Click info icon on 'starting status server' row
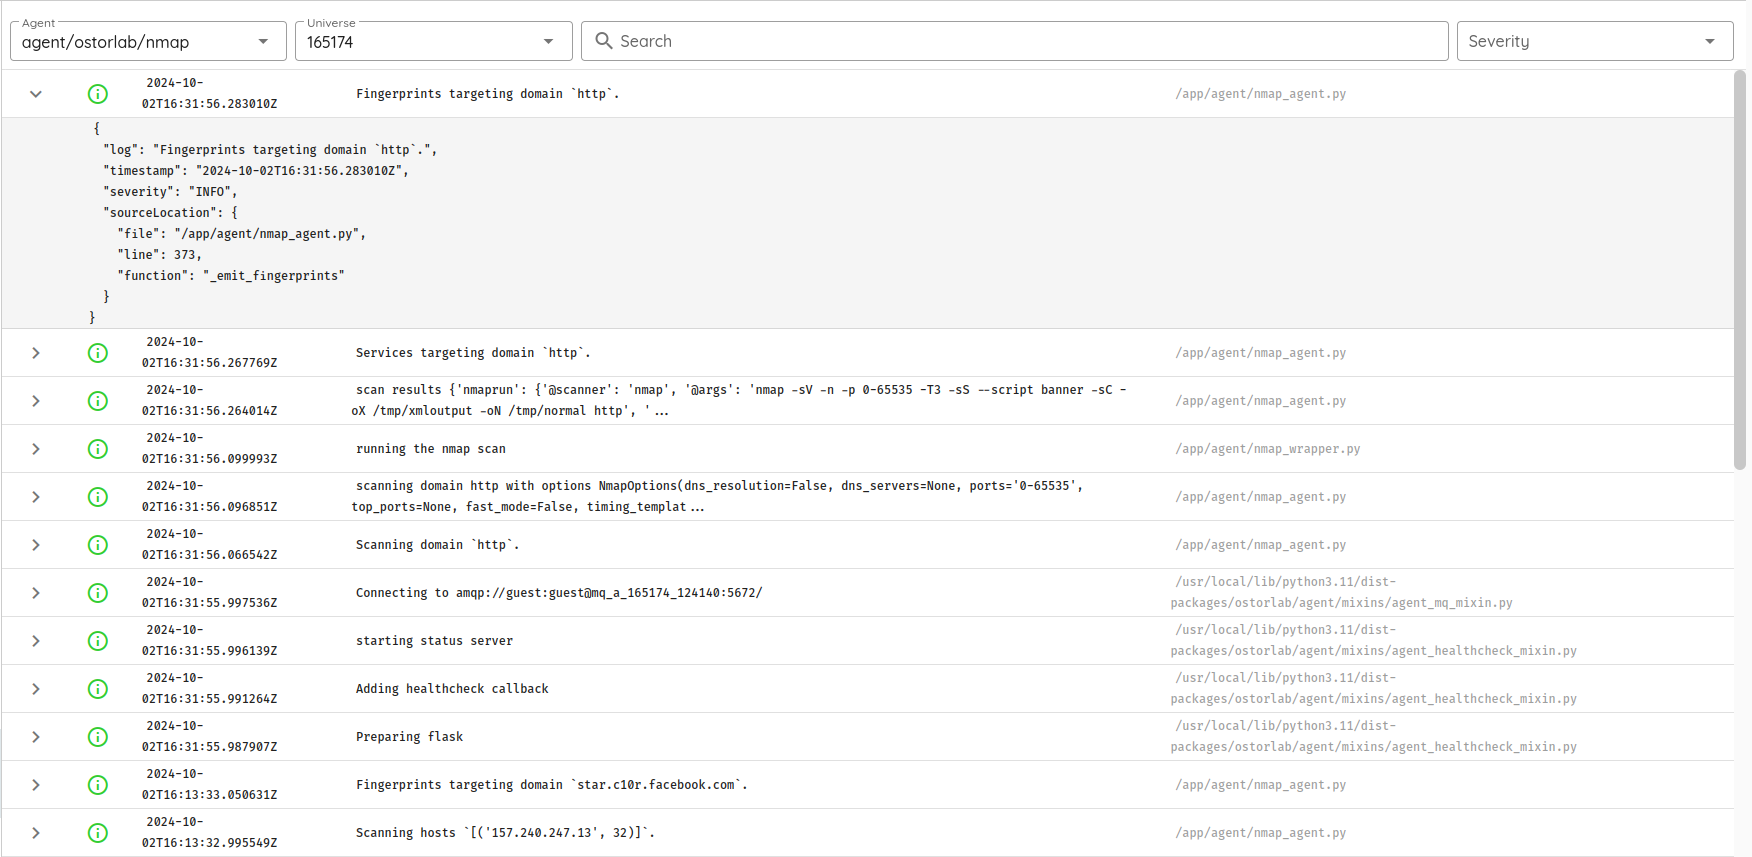Image resolution: width=1752 pixels, height=857 pixels. [x=98, y=641]
